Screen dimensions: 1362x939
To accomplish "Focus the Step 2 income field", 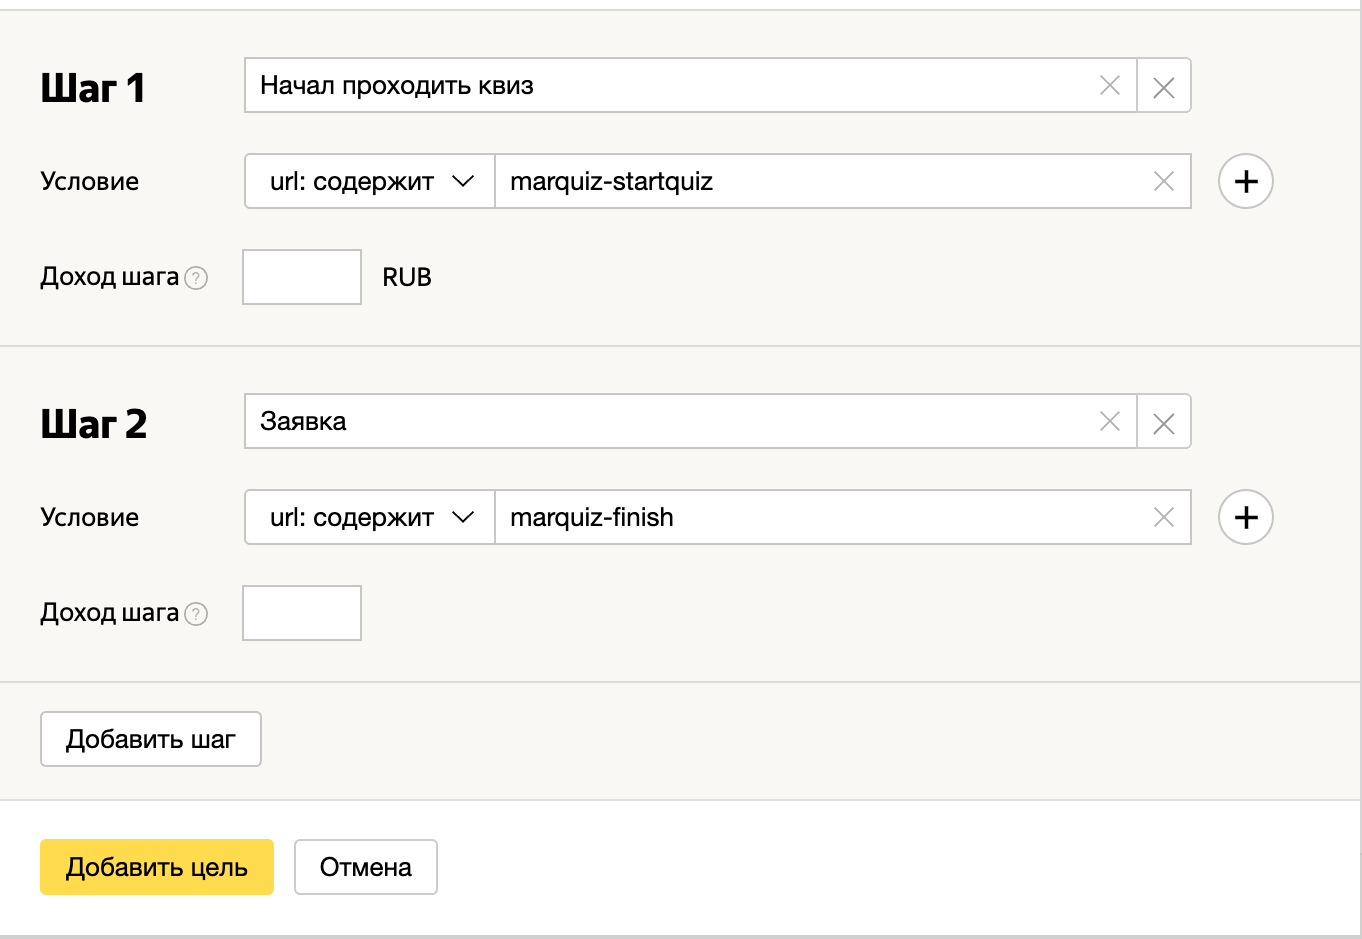I will pyautogui.click(x=302, y=613).
